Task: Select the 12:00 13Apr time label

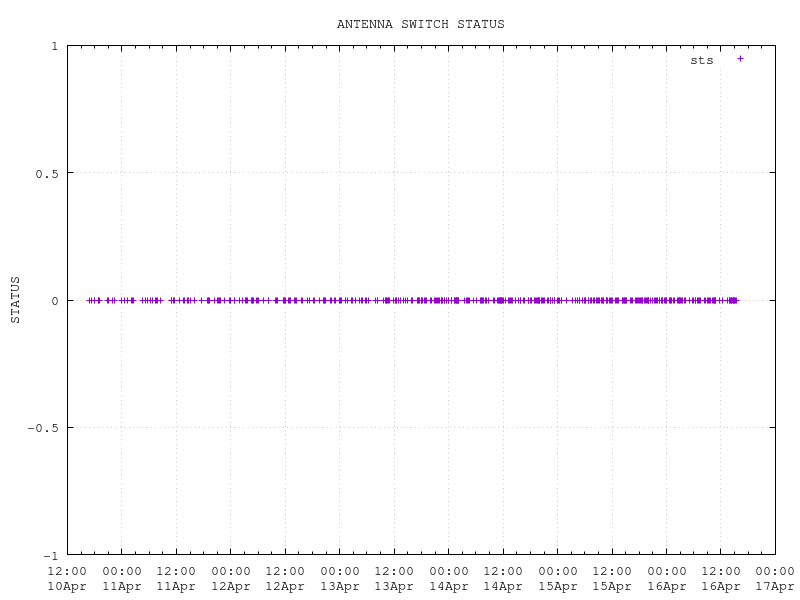Action: [394, 578]
